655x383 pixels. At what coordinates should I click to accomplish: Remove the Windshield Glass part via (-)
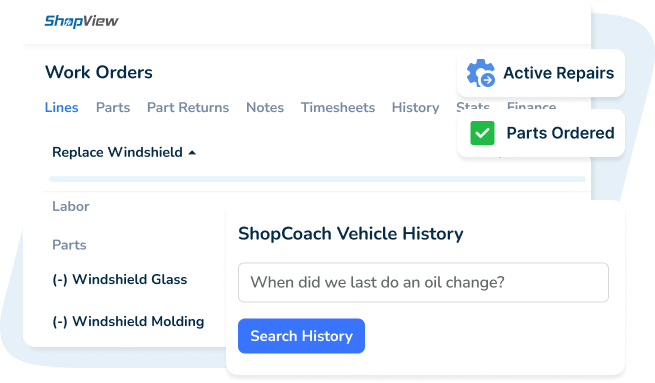click(60, 279)
